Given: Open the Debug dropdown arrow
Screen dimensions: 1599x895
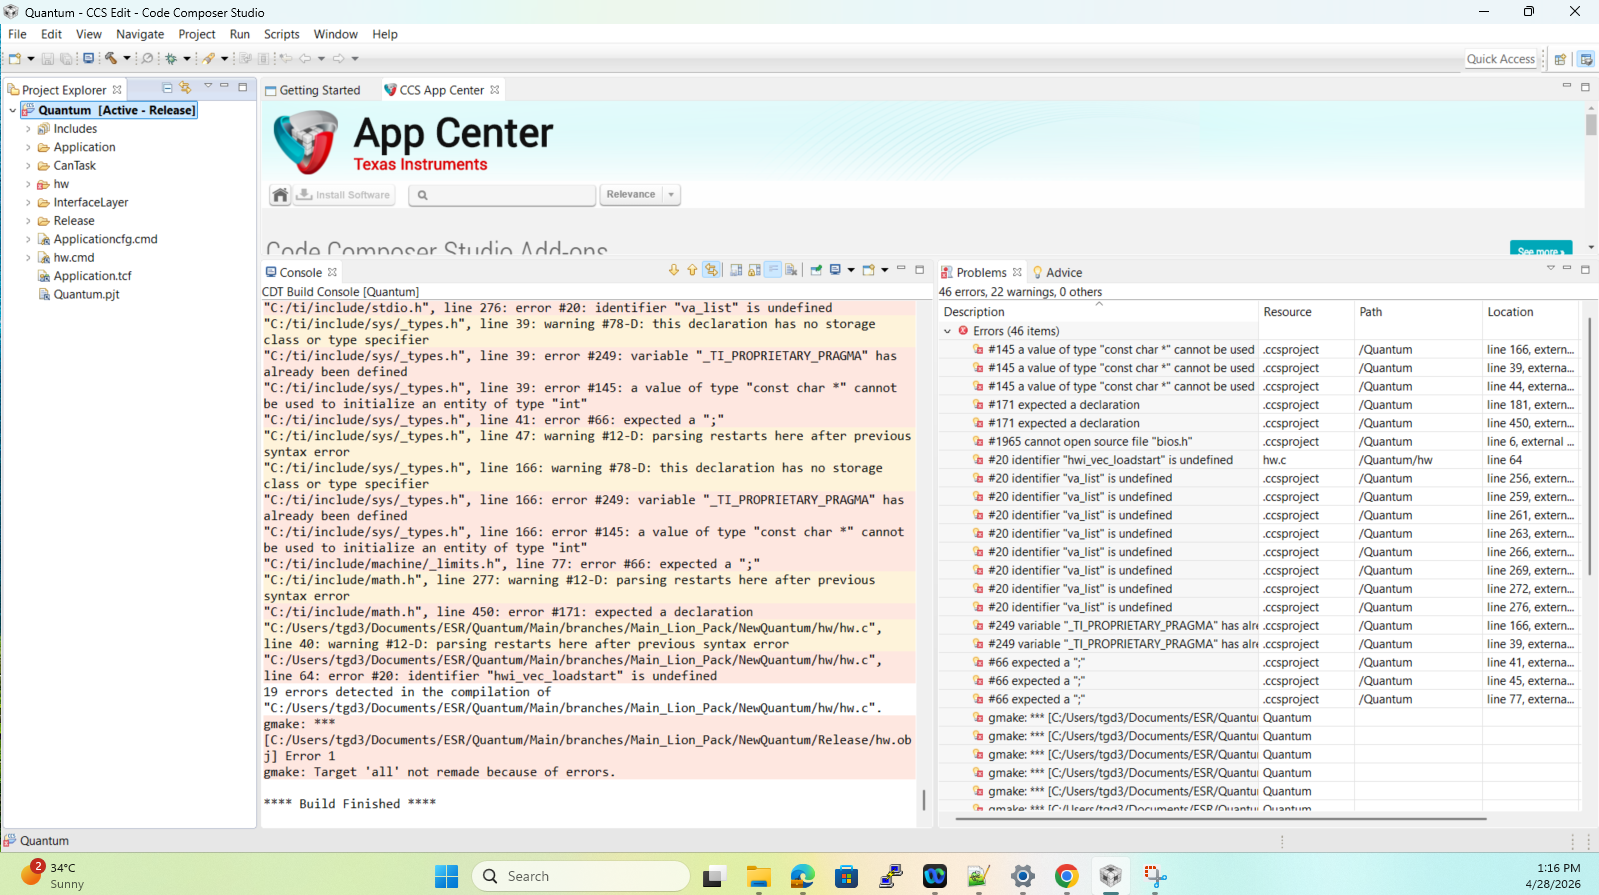Looking at the screenshot, I should pyautogui.click(x=187, y=59).
